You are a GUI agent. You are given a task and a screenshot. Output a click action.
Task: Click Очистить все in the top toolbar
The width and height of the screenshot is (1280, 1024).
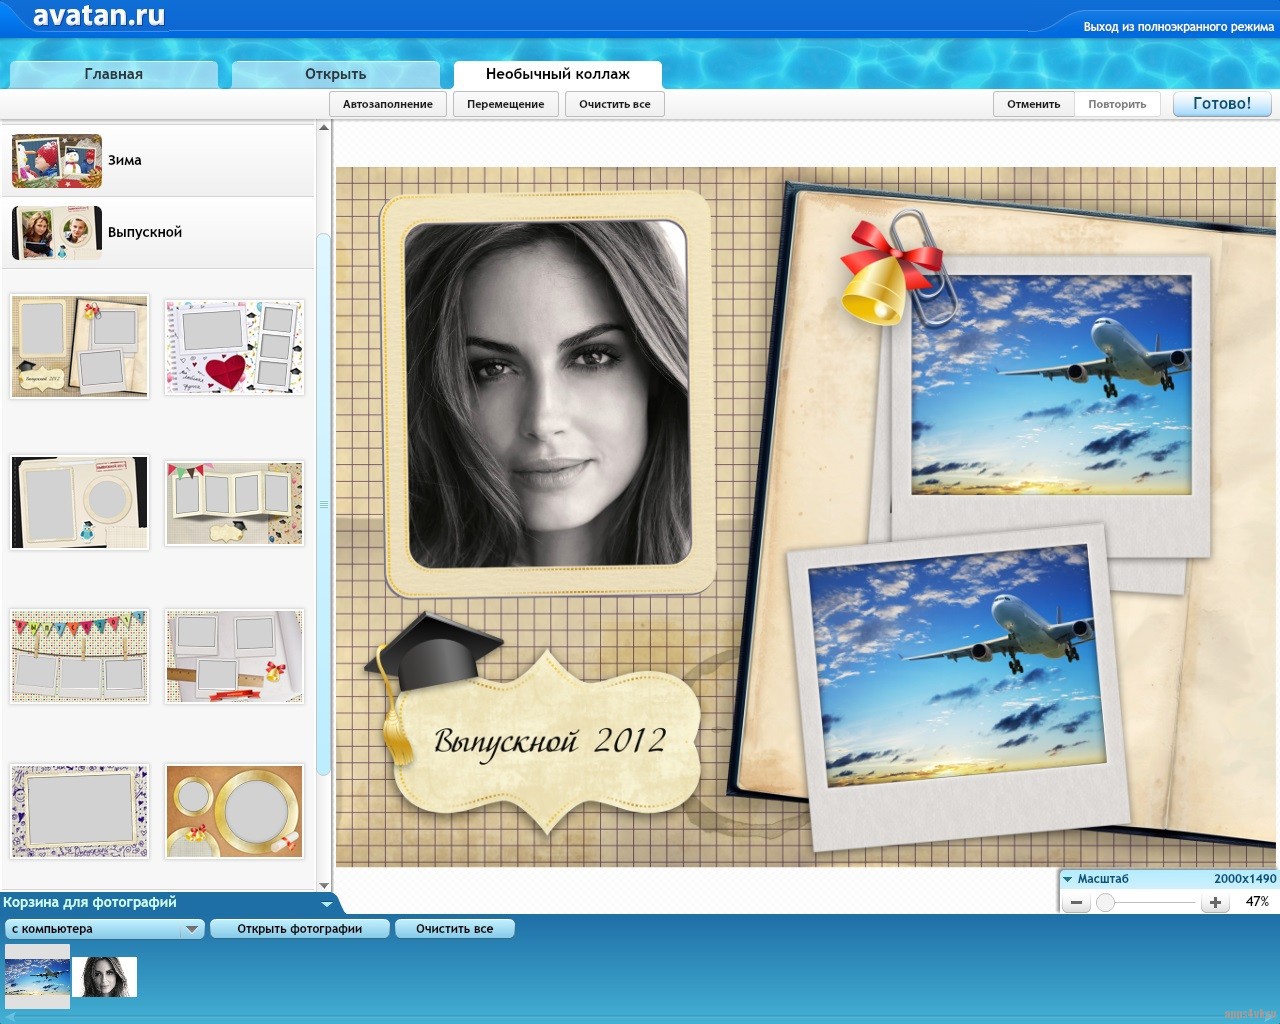[615, 104]
